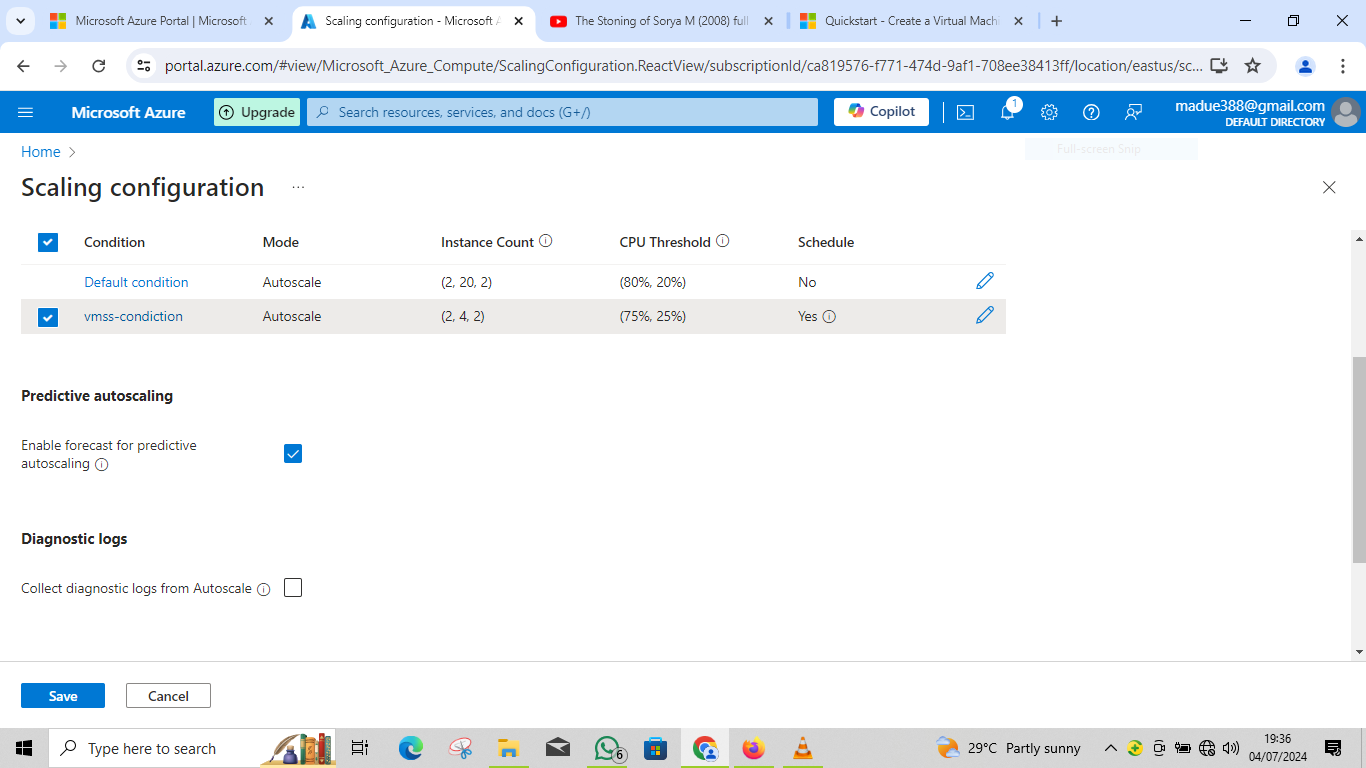Open the Chrome three-dot menu
The height and width of the screenshot is (768, 1366).
point(1342,66)
